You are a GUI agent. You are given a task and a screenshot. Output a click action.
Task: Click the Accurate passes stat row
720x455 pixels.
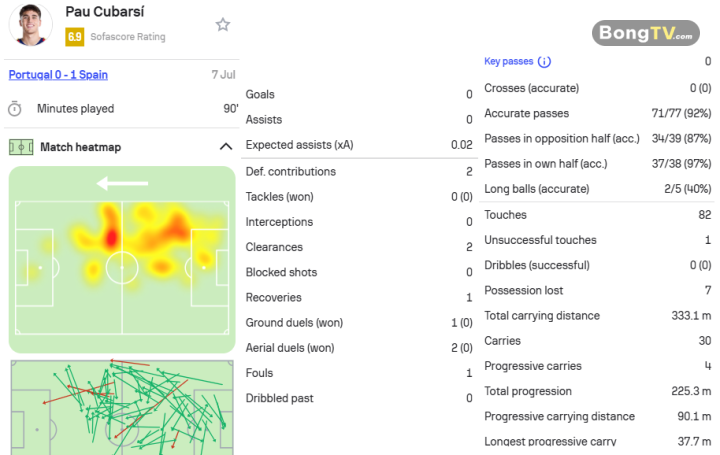(597, 113)
